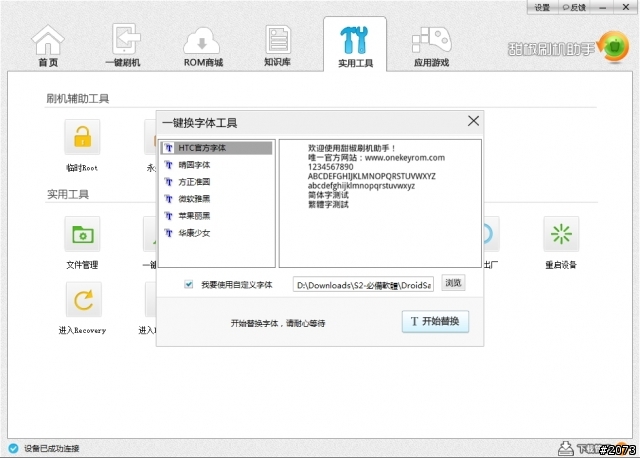Click the 开始替换字体，请耐心等待 message
Image resolution: width=640 pixels, height=458 pixels.
coord(278,323)
